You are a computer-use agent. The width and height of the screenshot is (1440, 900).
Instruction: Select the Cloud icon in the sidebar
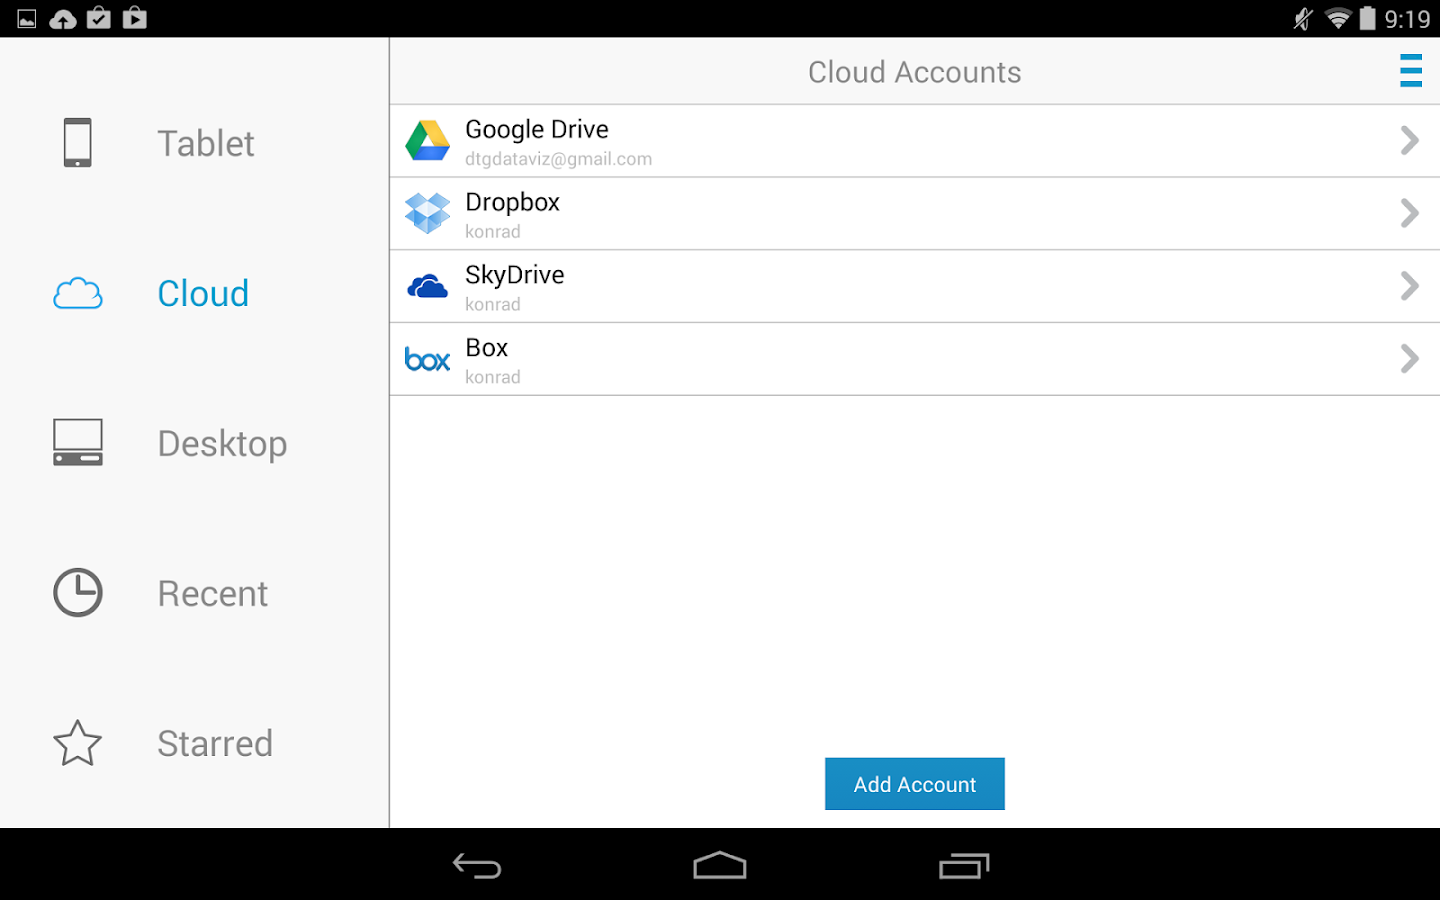tap(77, 294)
